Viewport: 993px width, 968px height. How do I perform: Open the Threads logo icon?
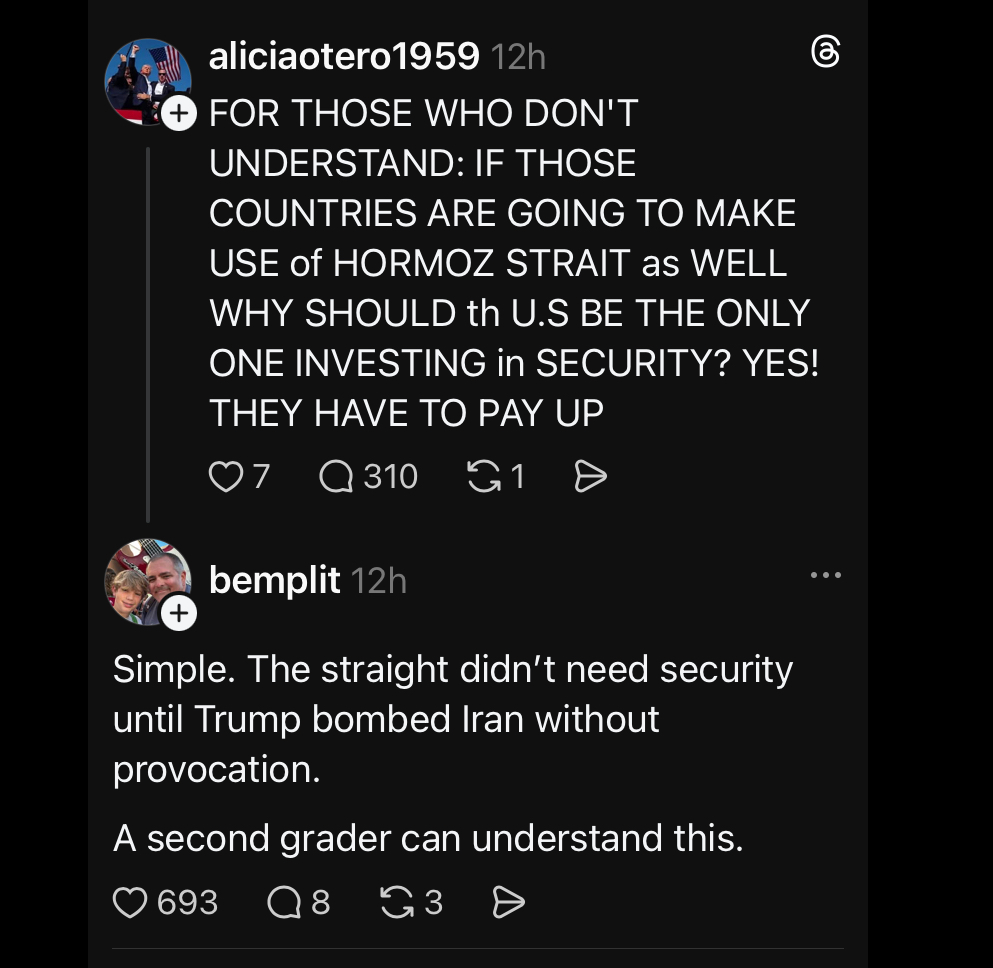[x=825, y=53]
